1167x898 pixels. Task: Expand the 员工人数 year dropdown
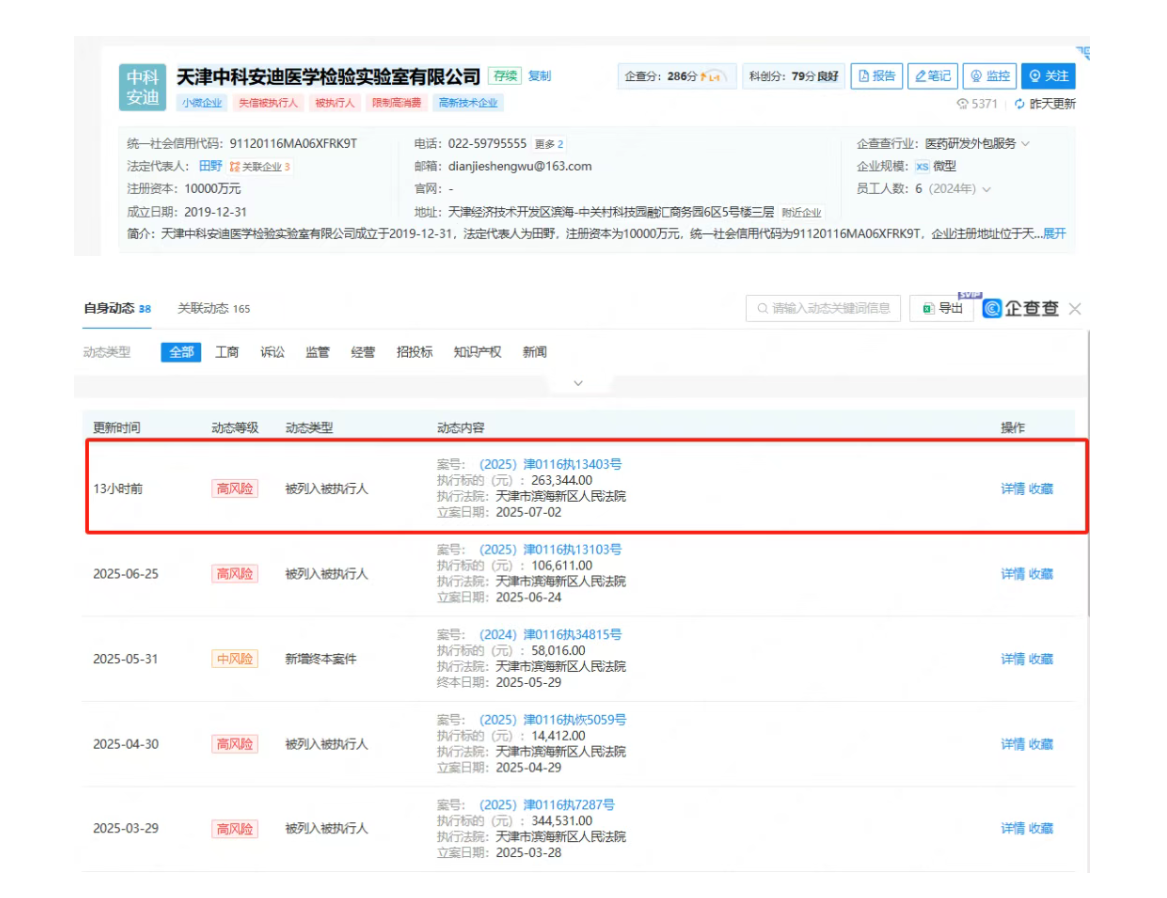tap(987, 189)
